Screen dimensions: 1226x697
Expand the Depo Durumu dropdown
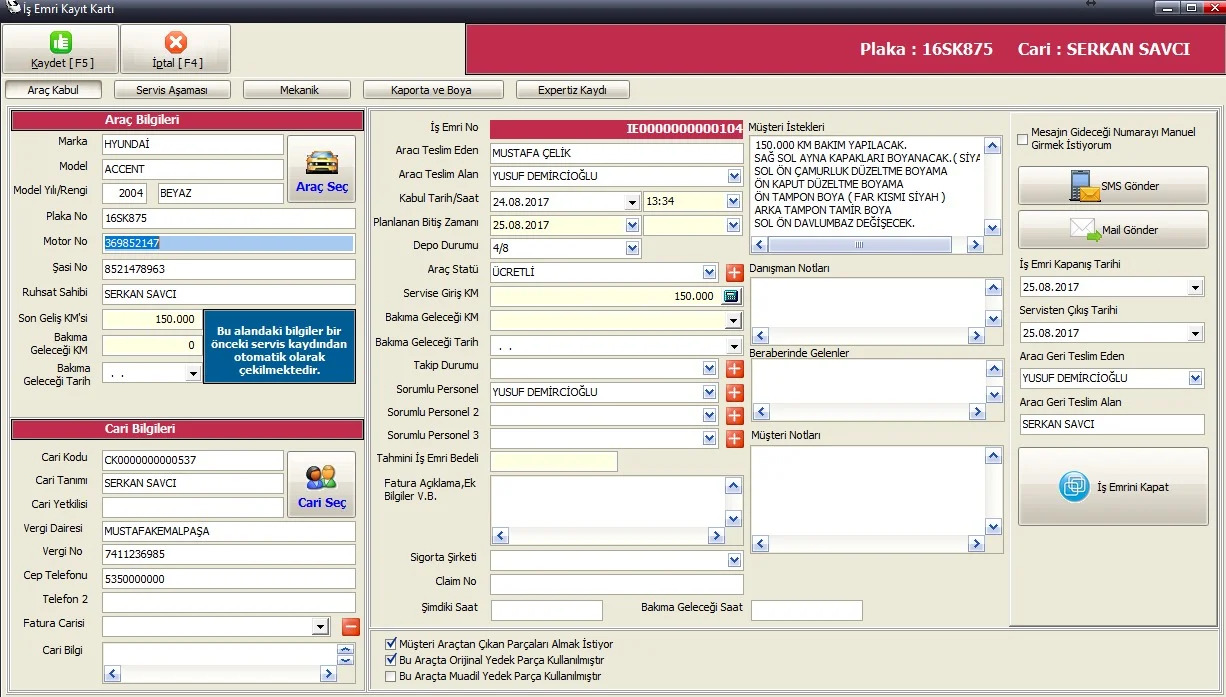[632, 248]
